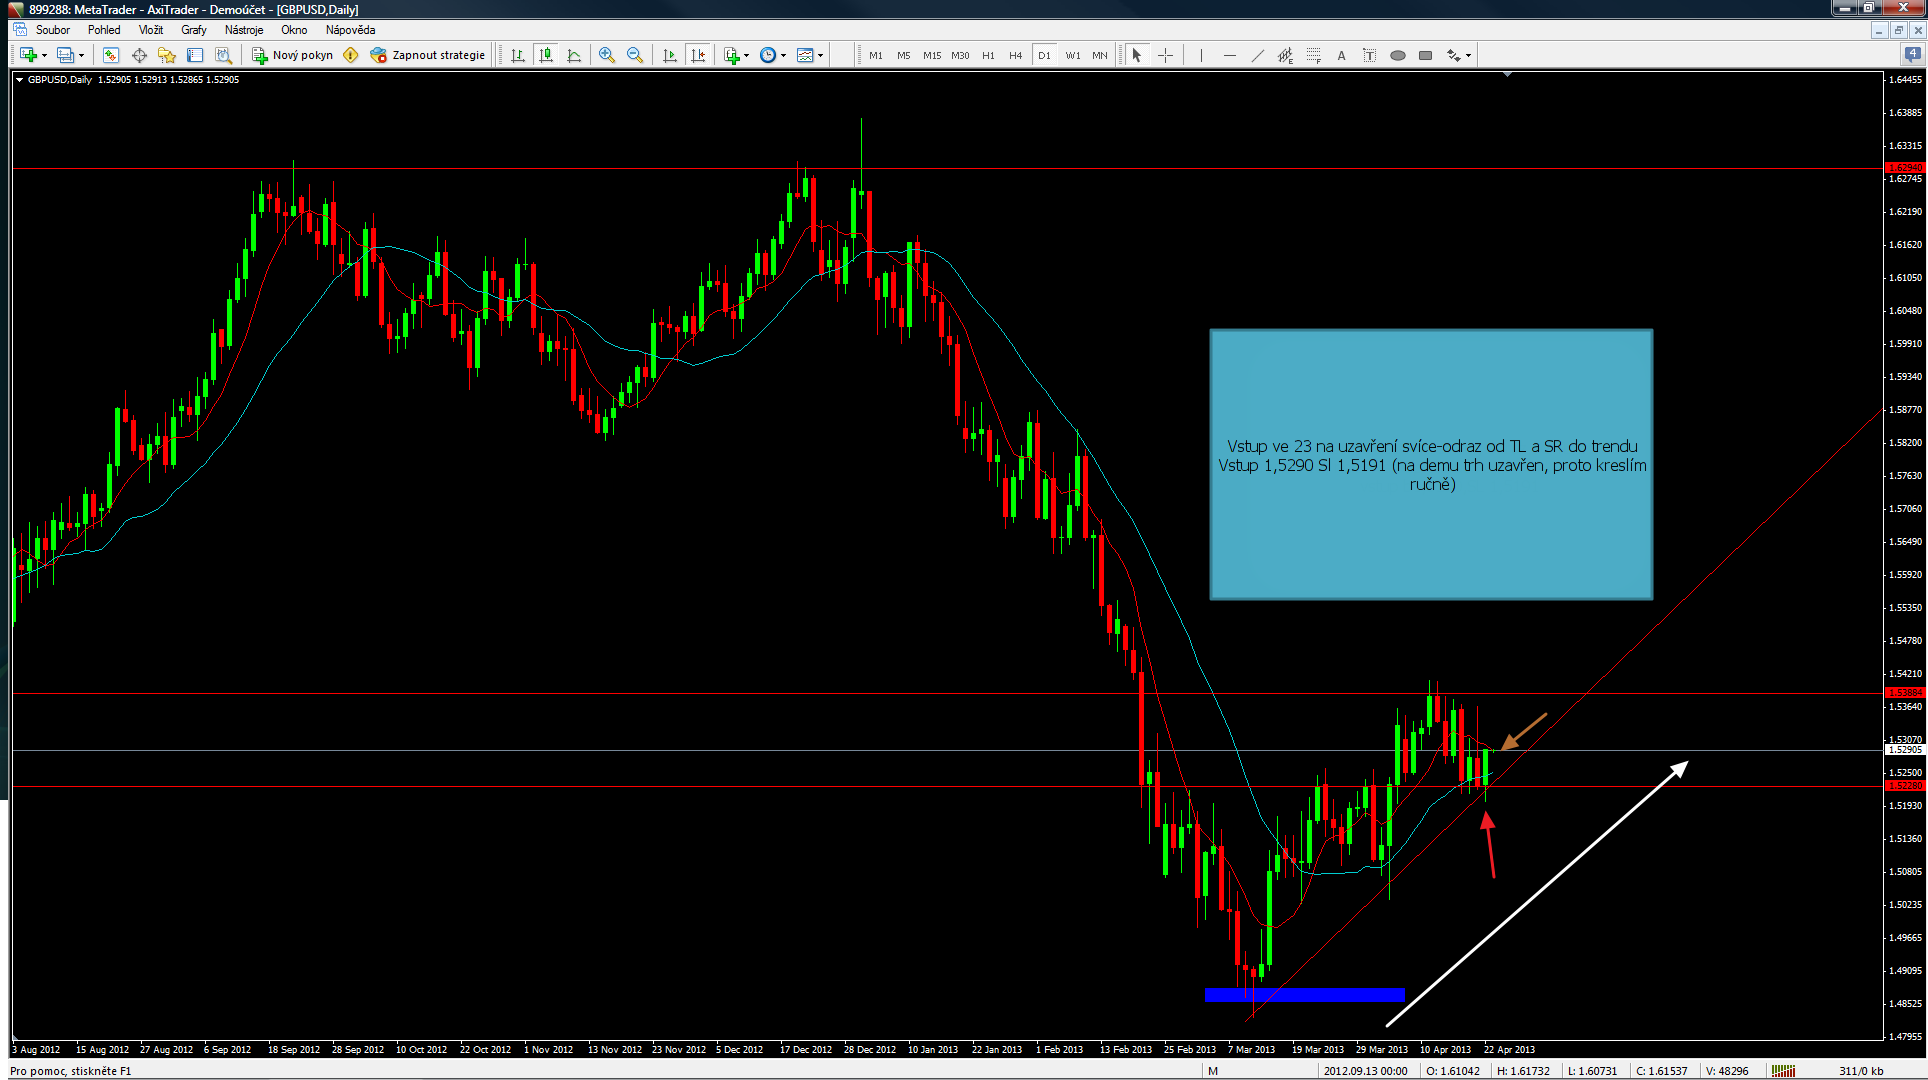The image size is (1928, 1080).
Task: Expand the Arrows objects dropdown
Action: (1468, 56)
